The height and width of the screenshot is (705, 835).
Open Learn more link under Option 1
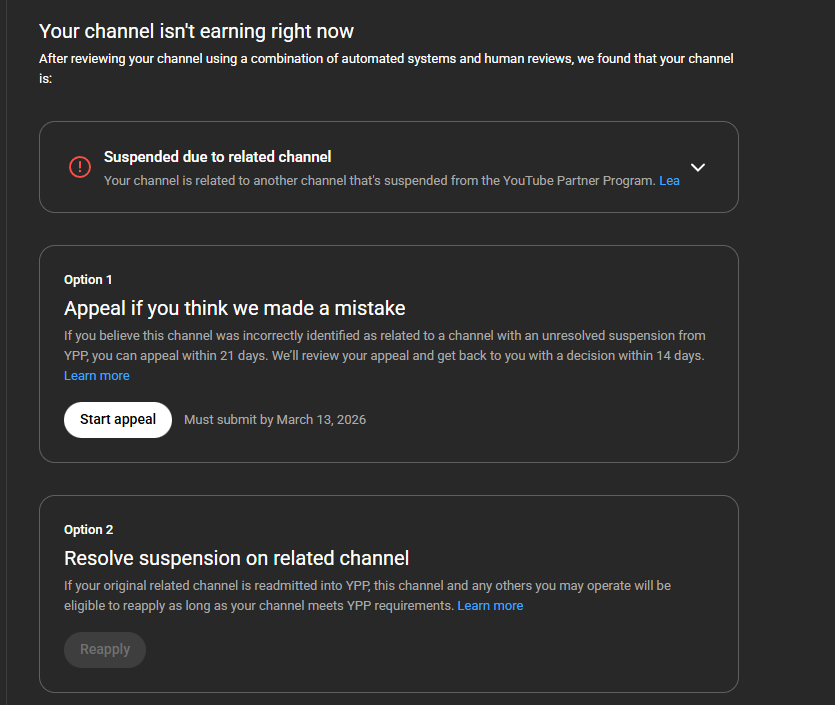tap(97, 376)
